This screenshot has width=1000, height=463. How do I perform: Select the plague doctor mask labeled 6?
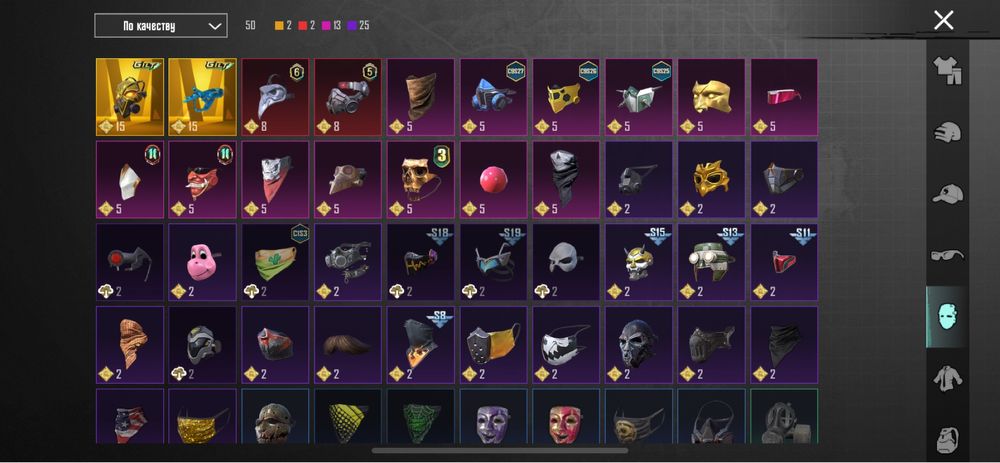point(276,97)
